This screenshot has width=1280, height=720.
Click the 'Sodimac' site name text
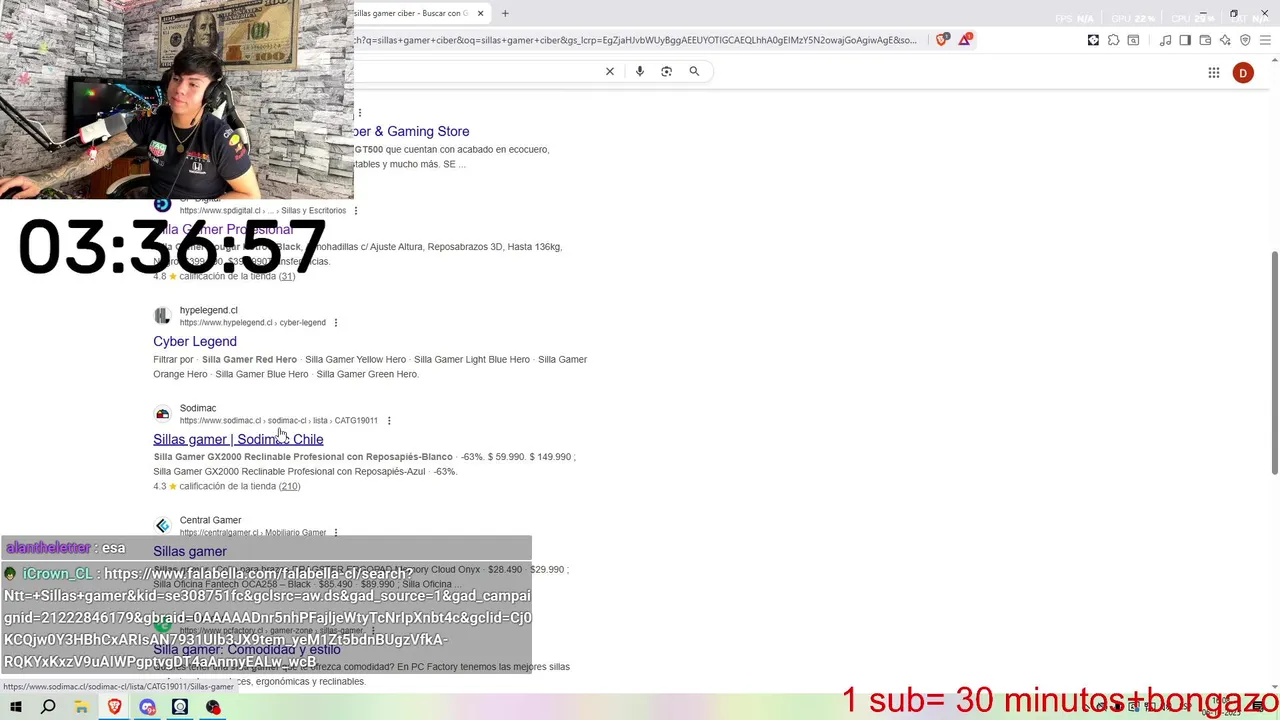198,408
